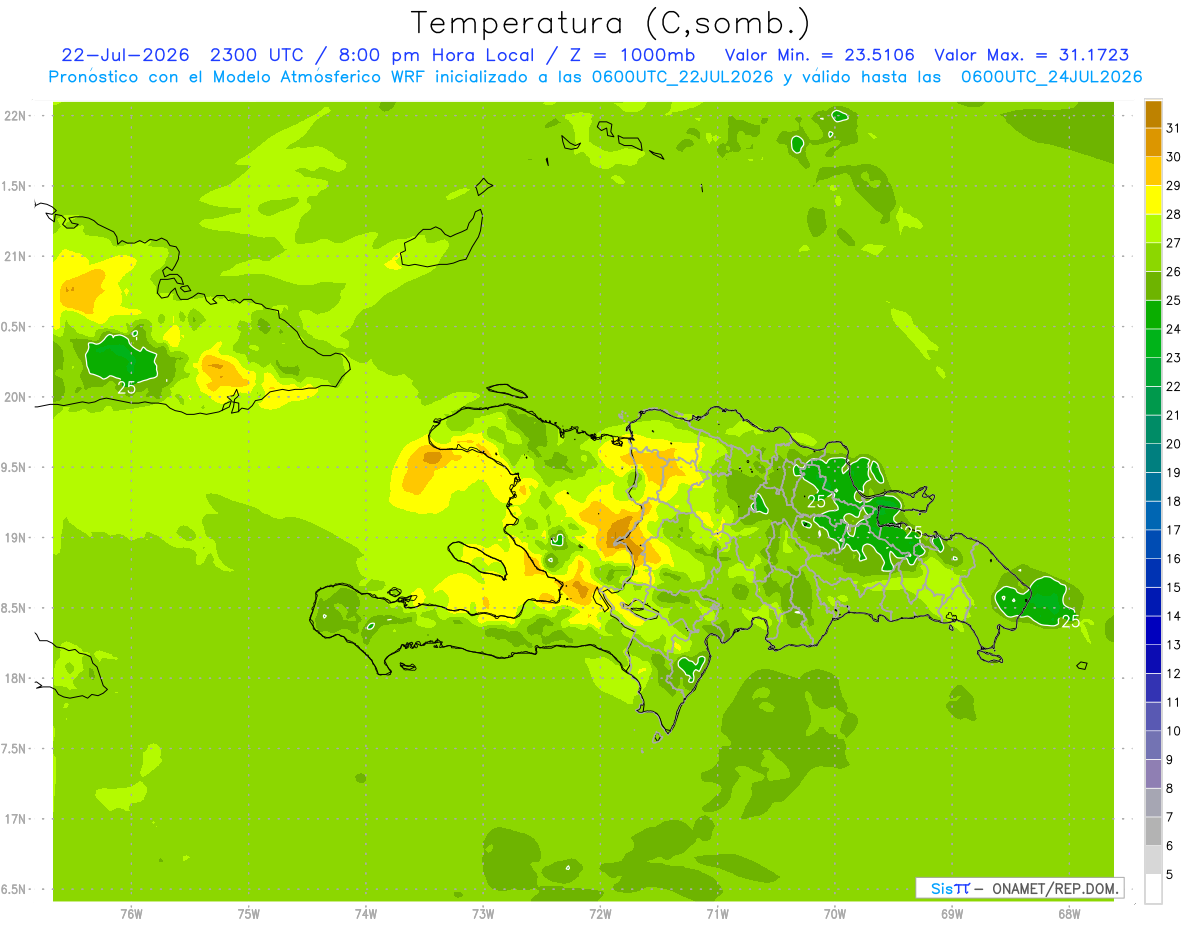Click the 71W longitude axis label
Screen dimensions: 1200x927
click(x=717, y=914)
